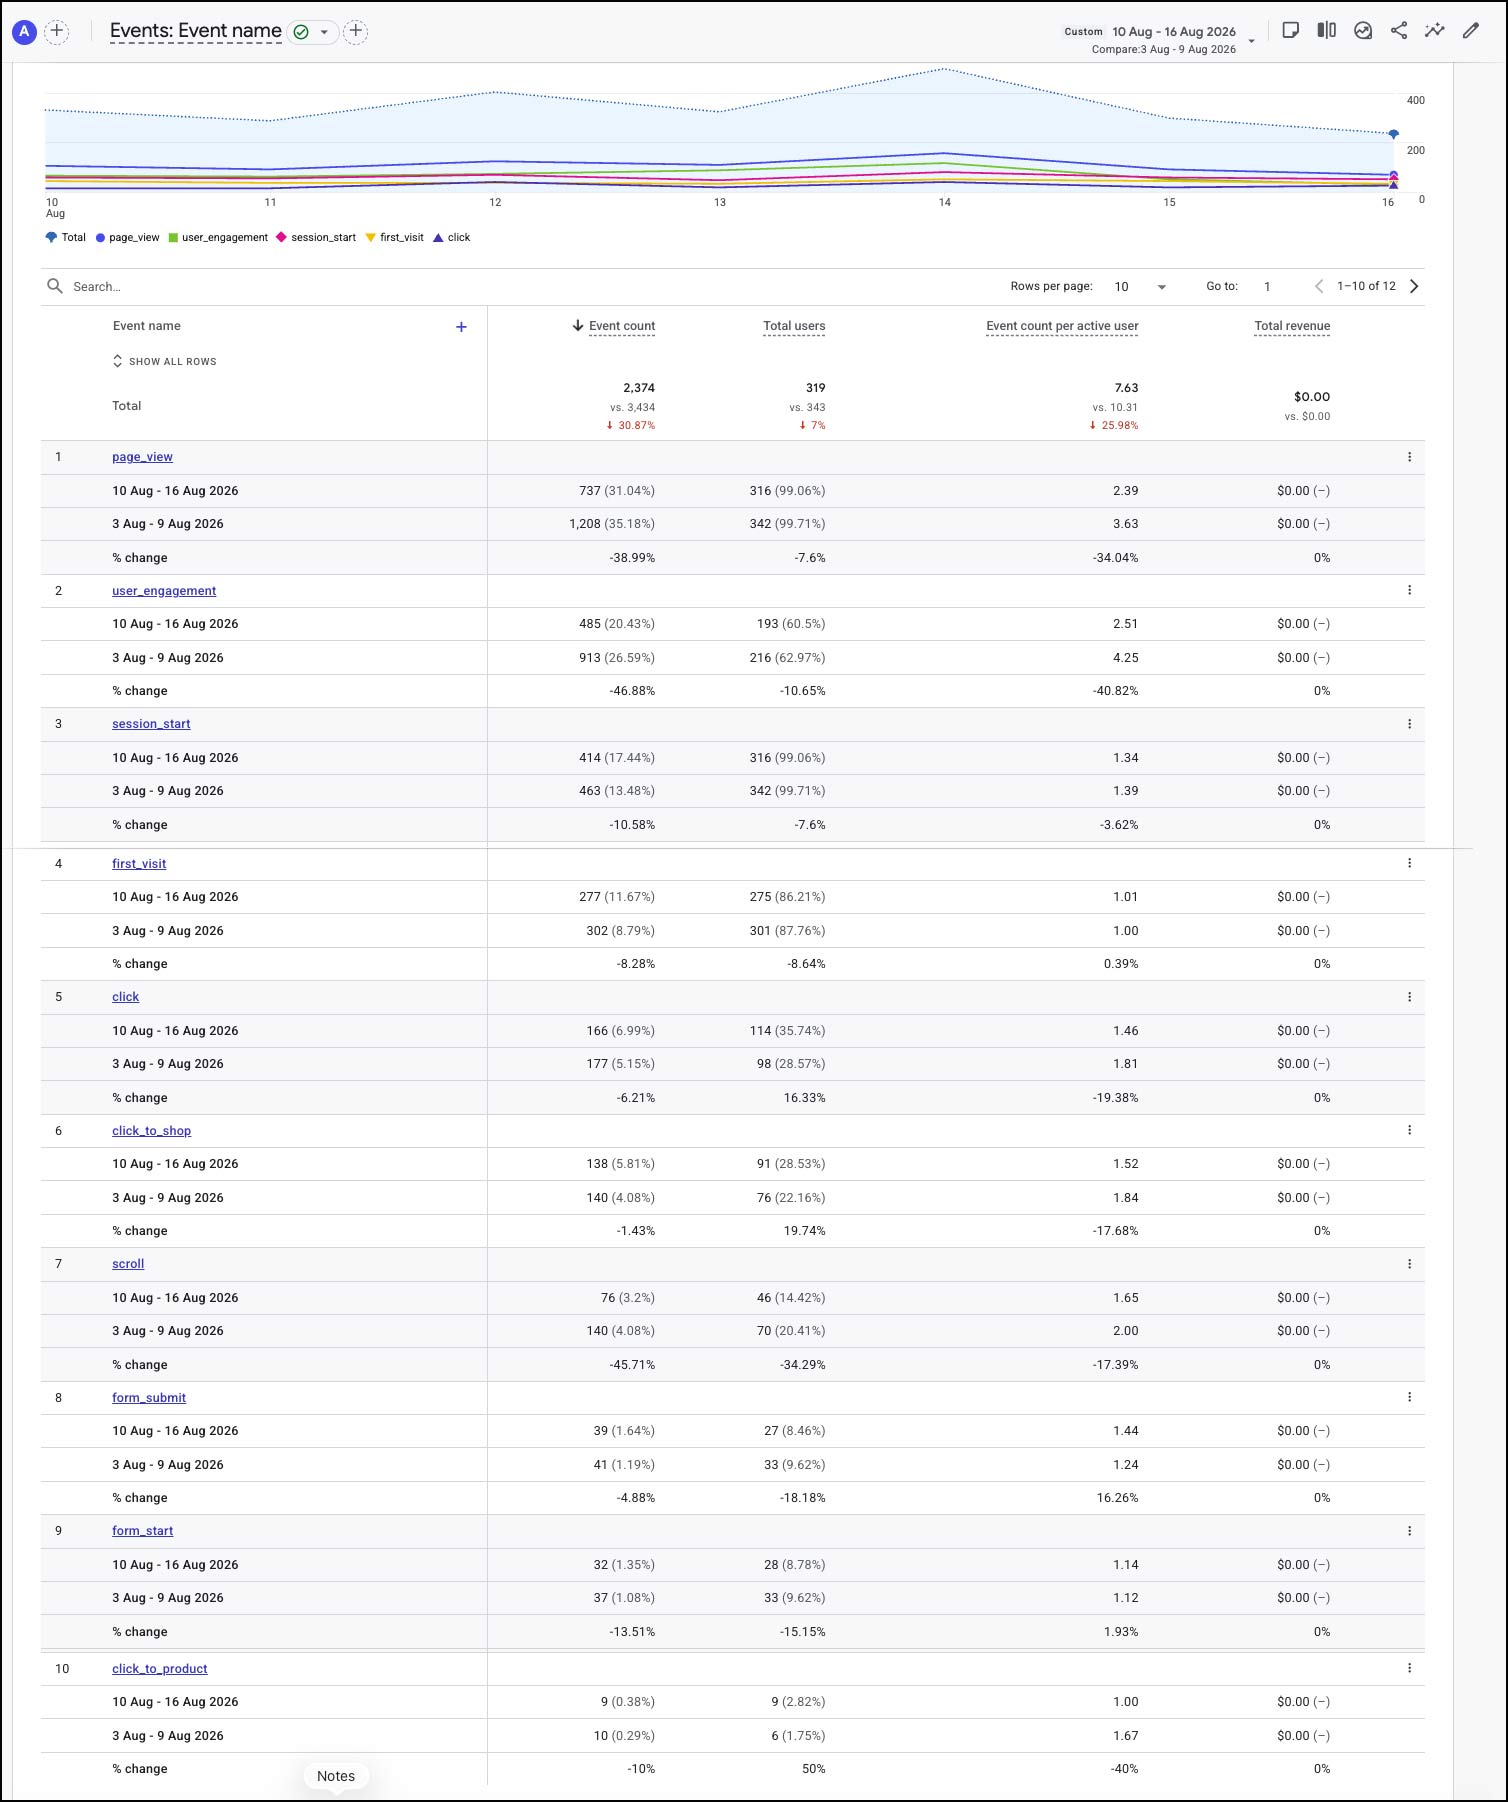Open the first_visit event link
1508x1802 pixels.
pyautogui.click(x=139, y=864)
